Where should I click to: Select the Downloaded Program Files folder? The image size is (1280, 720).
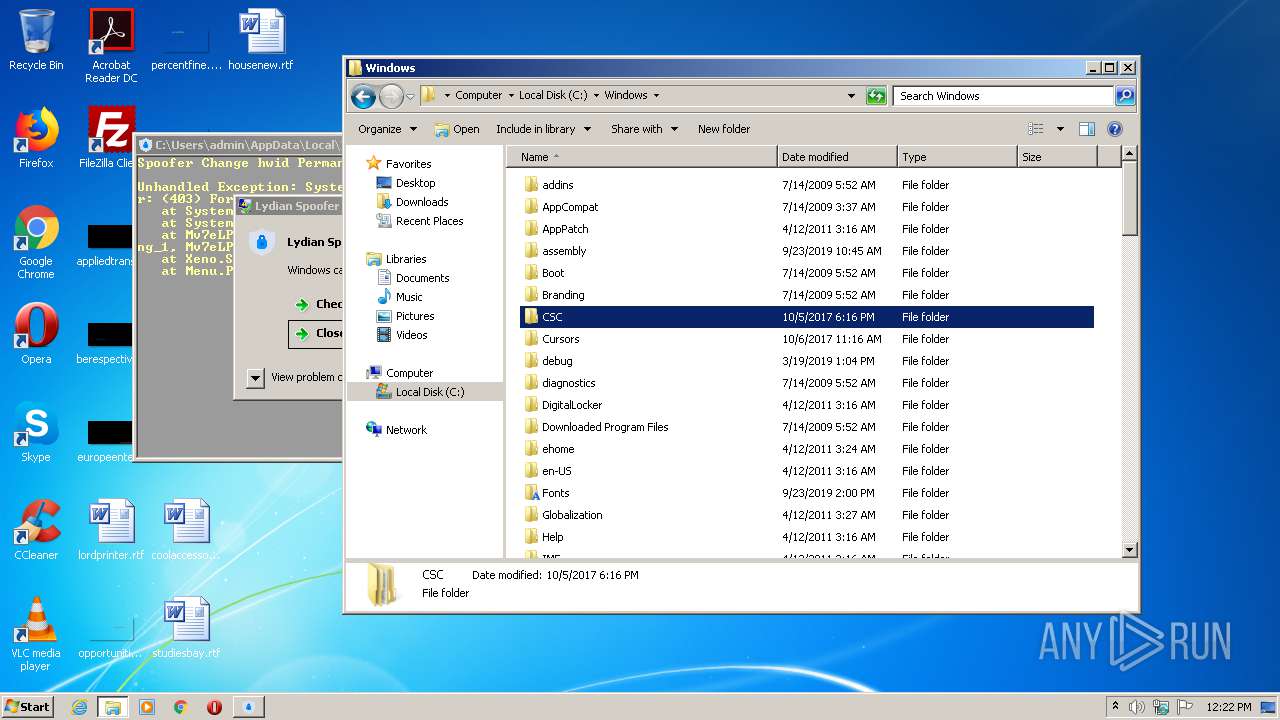605,427
